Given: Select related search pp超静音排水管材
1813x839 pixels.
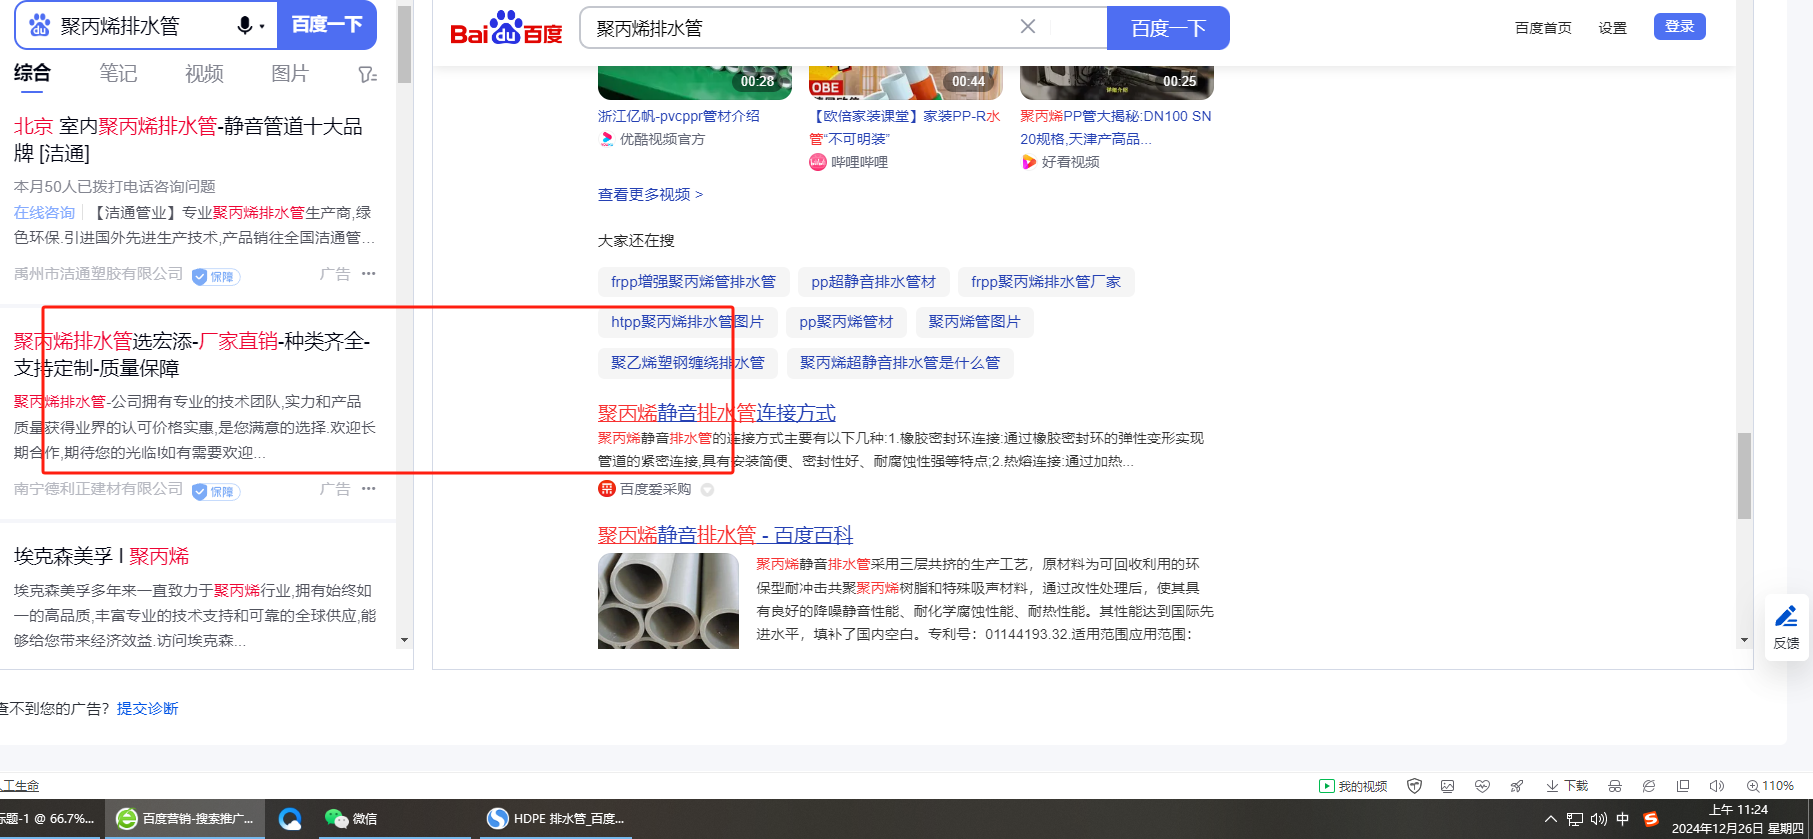Looking at the screenshot, I should pos(873,282).
